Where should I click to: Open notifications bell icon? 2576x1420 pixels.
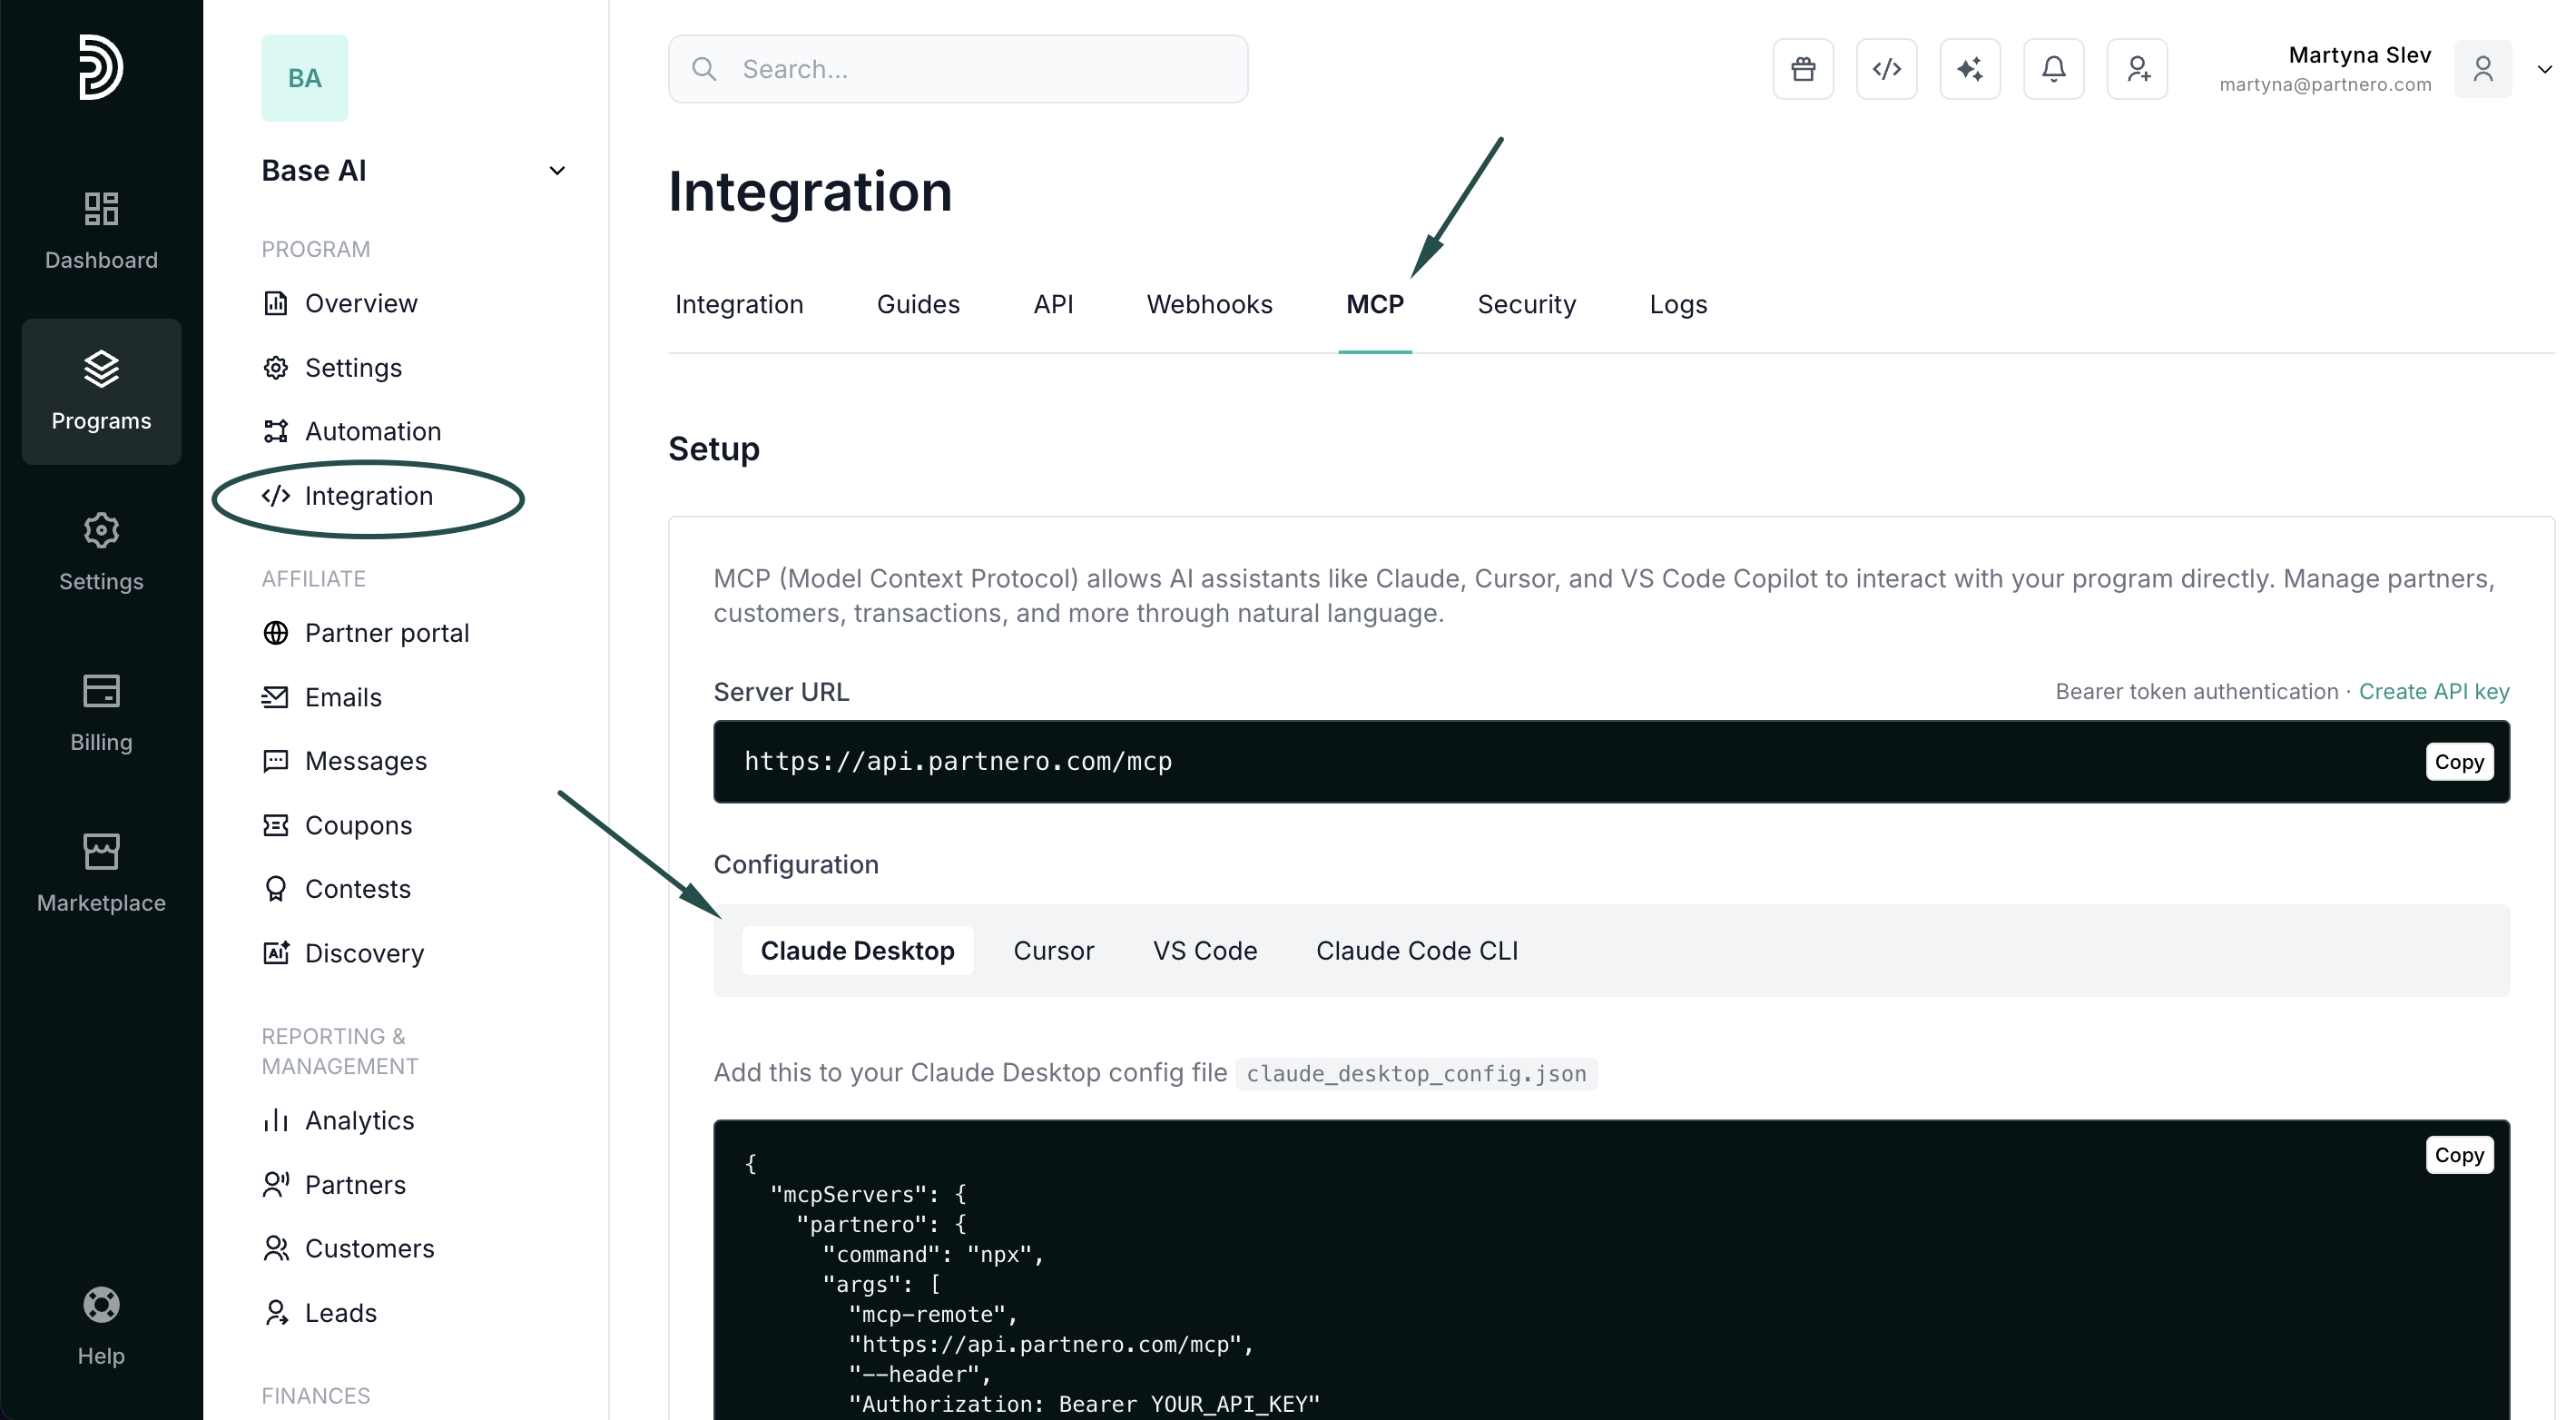point(2053,69)
